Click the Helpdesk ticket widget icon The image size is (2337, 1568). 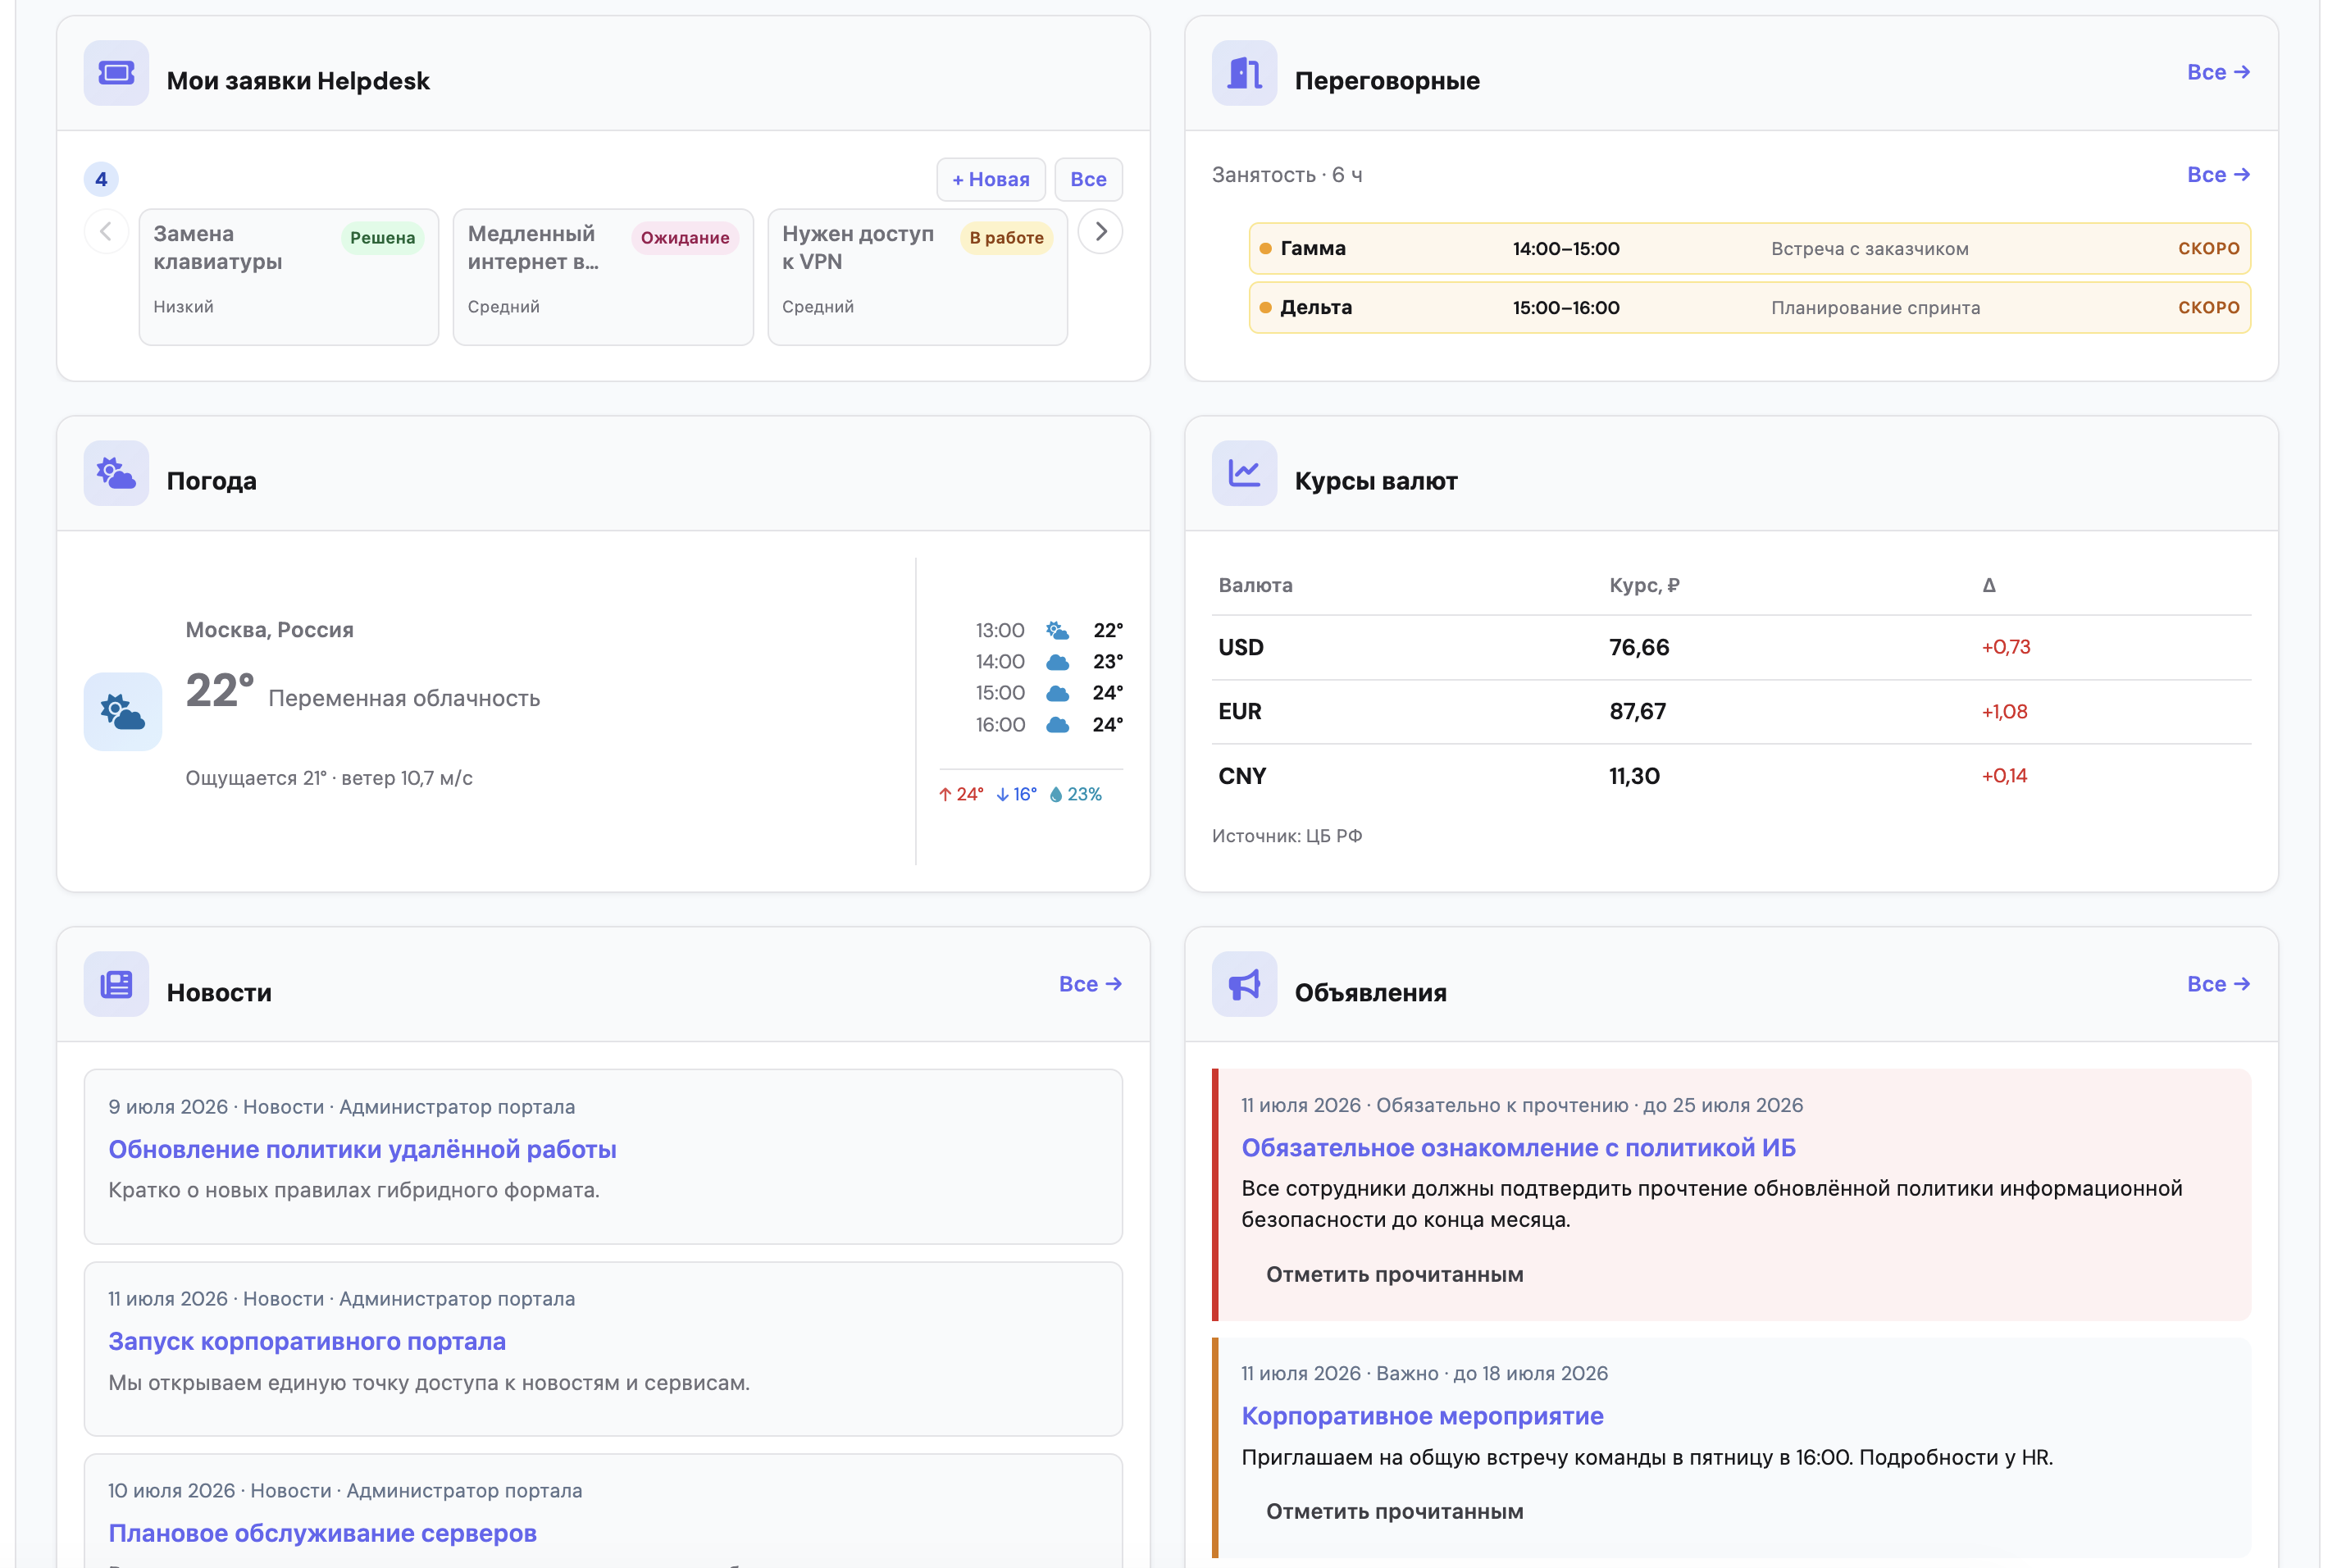tap(116, 73)
